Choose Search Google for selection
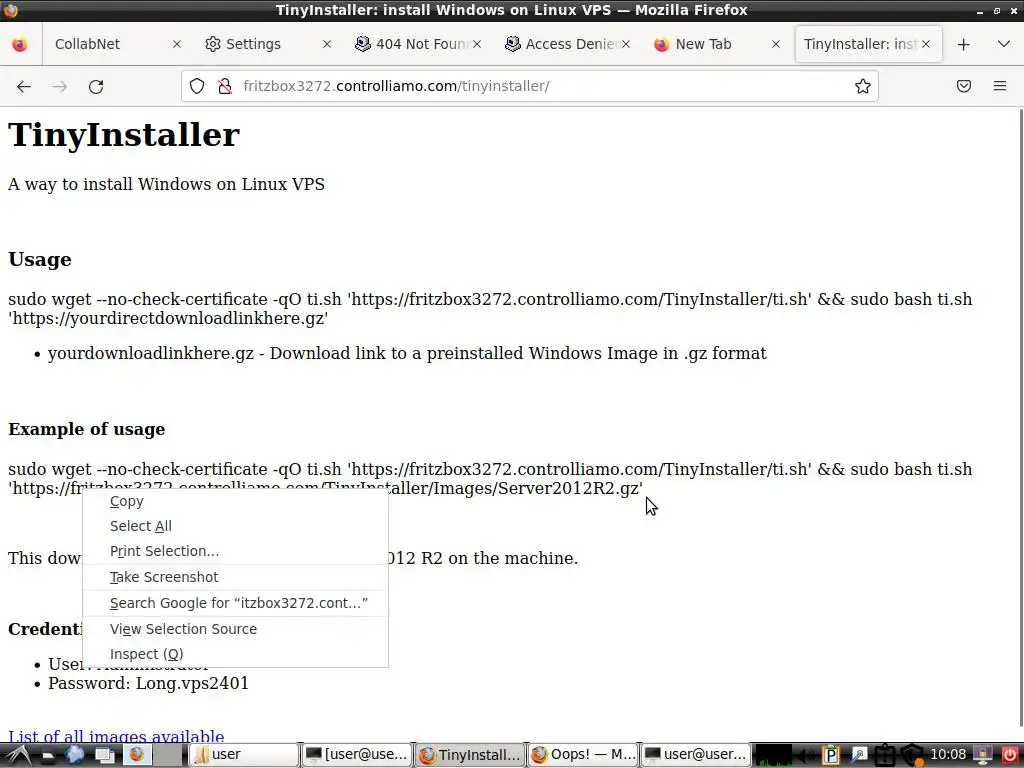 pyautogui.click(x=235, y=603)
